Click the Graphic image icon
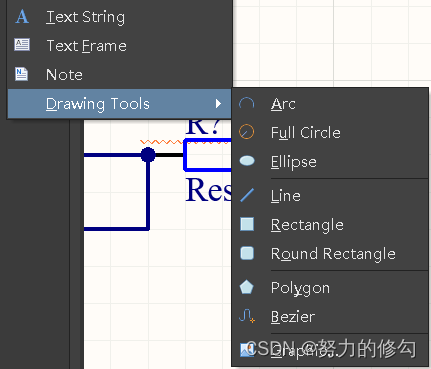The image size is (431, 369). [x=246, y=350]
